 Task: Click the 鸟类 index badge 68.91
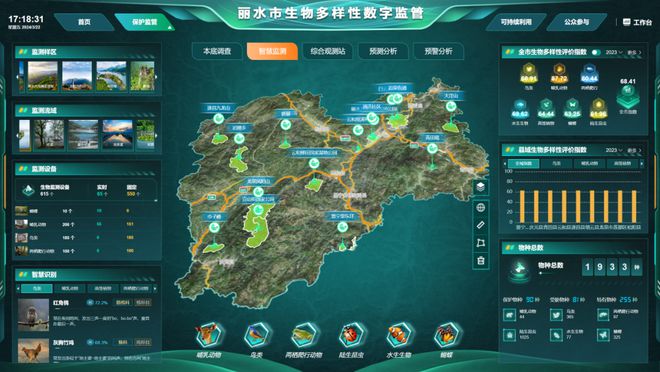click(x=529, y=74)
